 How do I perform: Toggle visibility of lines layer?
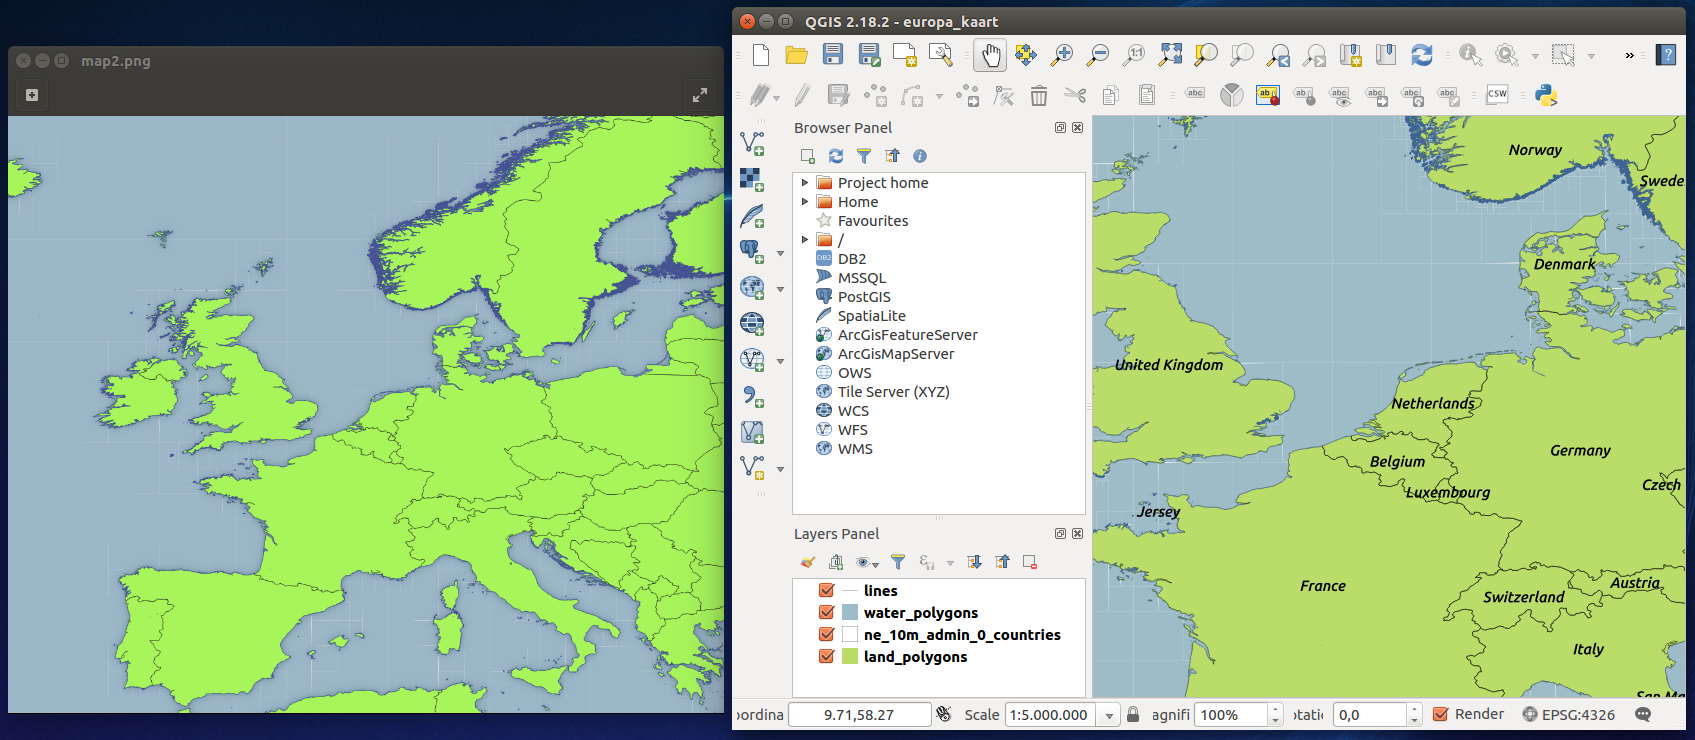826,590
